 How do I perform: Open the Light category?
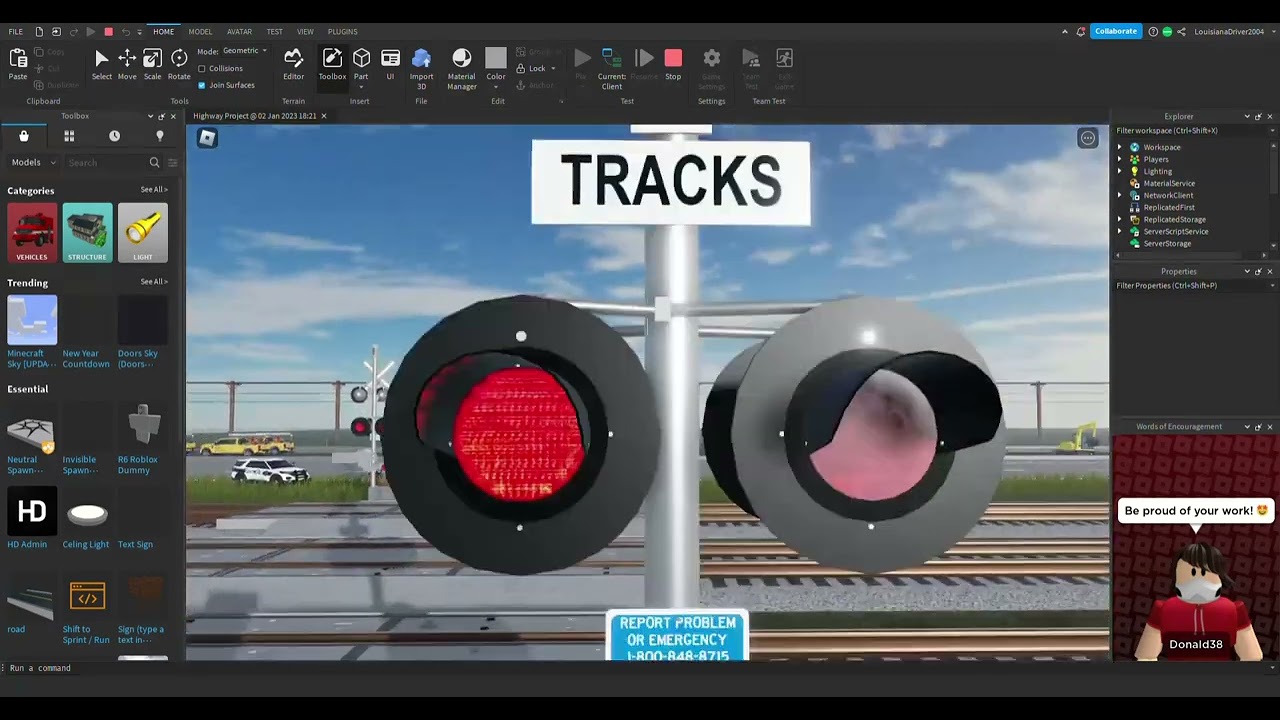click(142, 233)
